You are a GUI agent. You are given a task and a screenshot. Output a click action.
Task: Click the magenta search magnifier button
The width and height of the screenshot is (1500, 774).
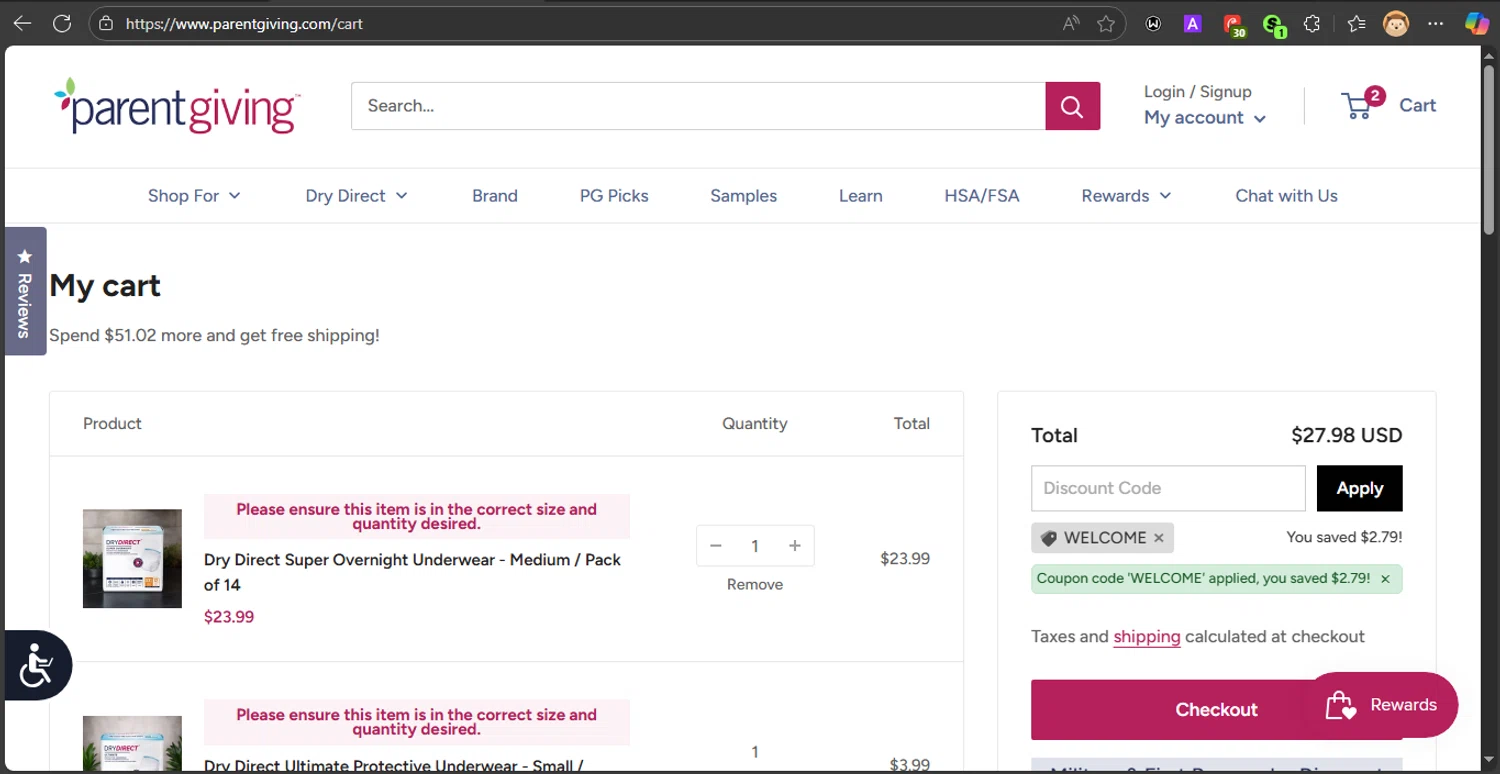pyautogui.click(x=1072, y=106)
